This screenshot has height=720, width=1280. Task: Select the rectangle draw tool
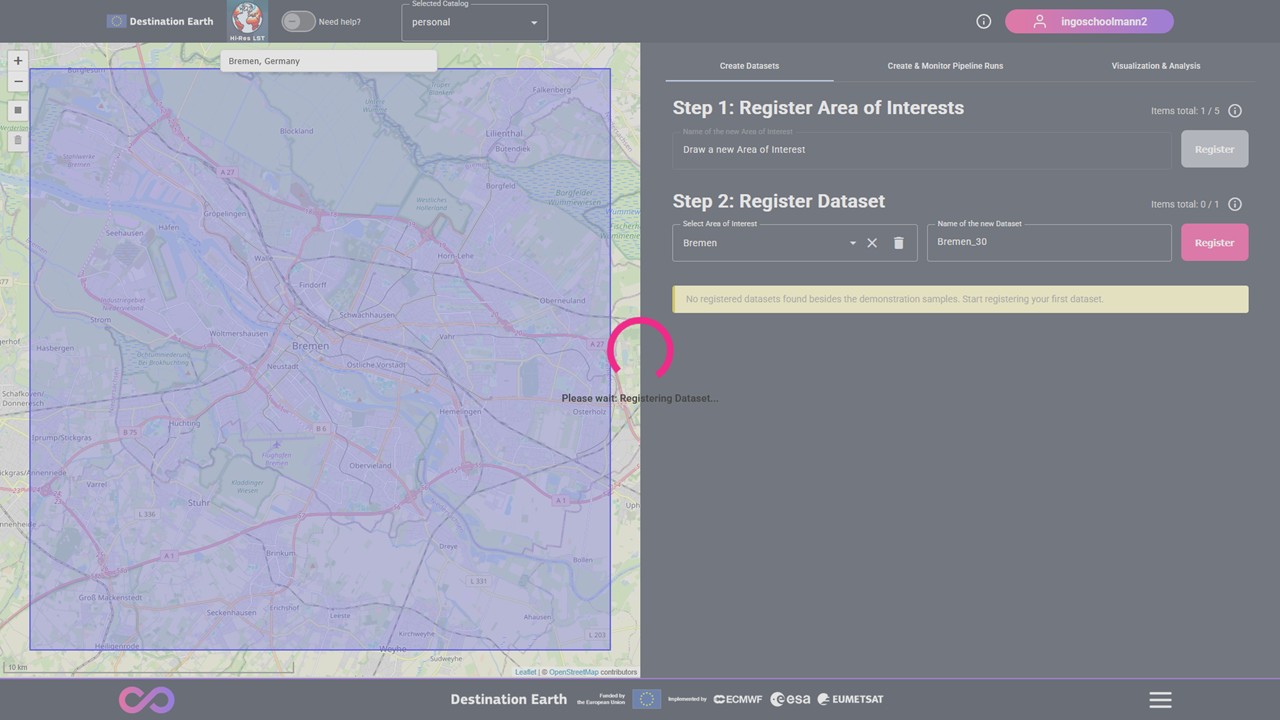pyautogui.click(x=17, y=110)
